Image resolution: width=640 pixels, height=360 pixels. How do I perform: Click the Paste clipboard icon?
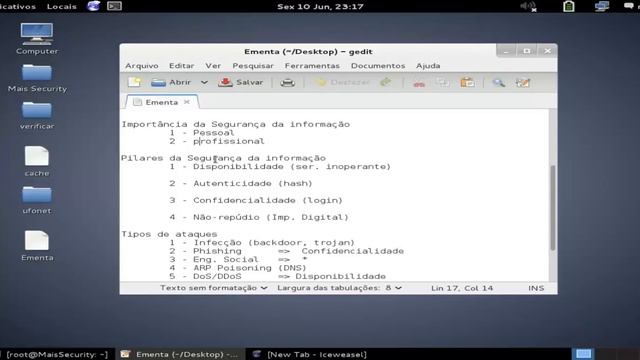(467, 82)
